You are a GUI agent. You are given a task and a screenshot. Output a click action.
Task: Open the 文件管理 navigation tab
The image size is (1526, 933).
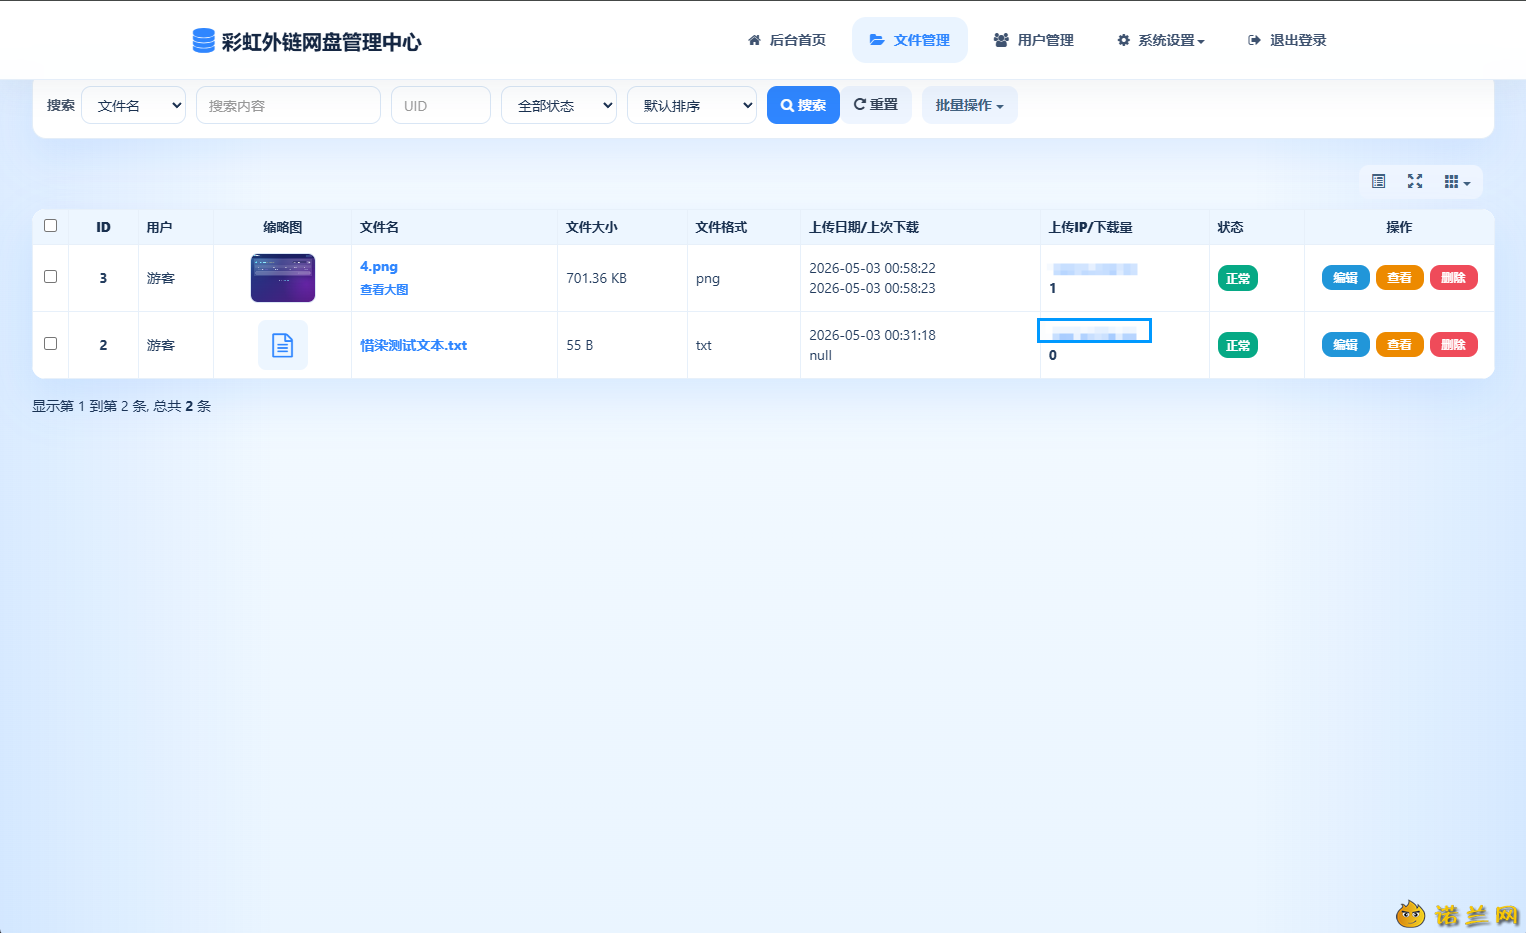tap(910, 40)
